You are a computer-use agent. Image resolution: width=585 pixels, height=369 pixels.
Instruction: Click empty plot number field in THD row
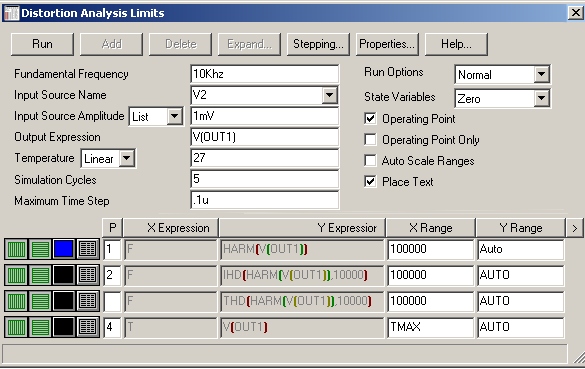[112, 301]
